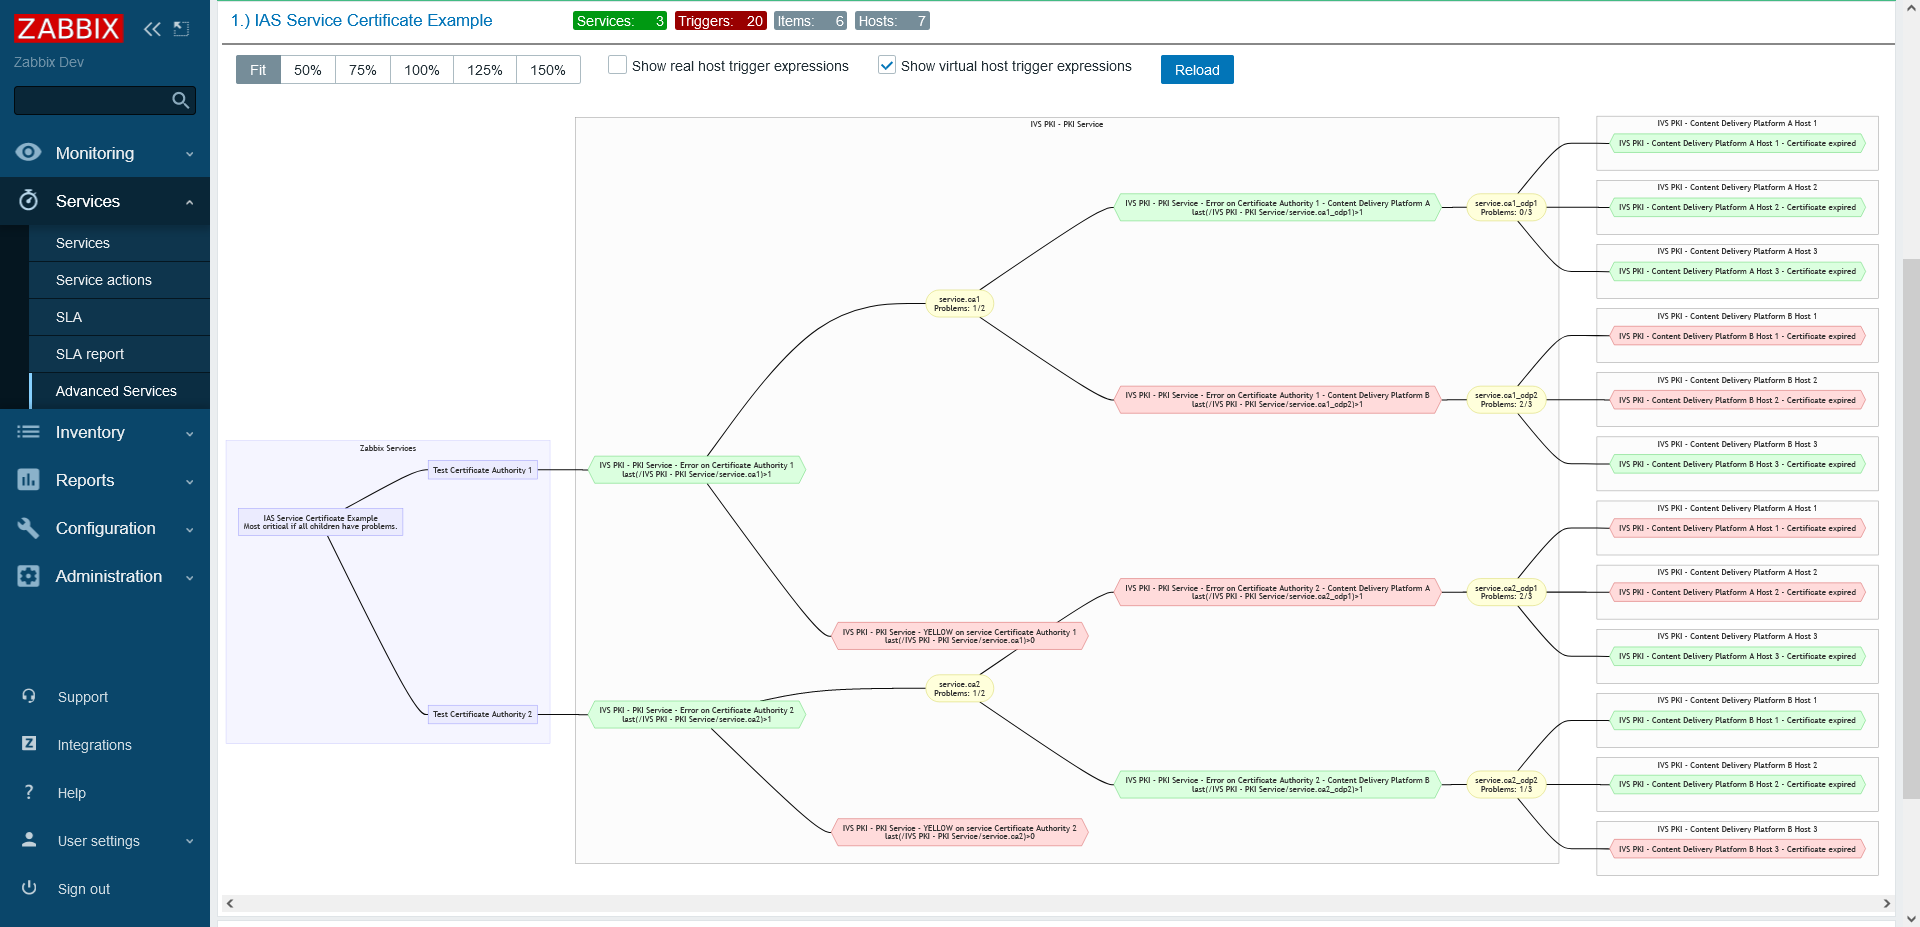Click the User settings person icon

(x=29, y=840)
